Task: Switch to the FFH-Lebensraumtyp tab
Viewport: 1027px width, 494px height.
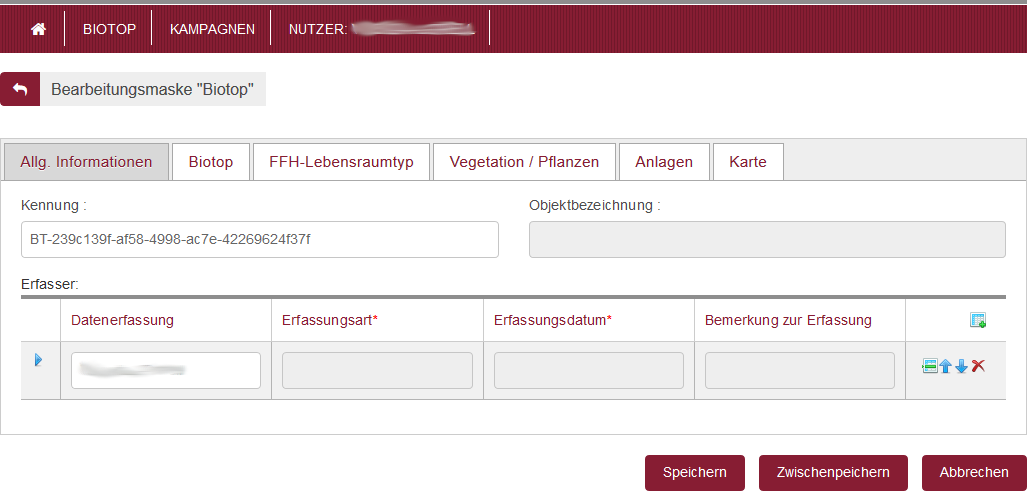Action: [341, 162]
